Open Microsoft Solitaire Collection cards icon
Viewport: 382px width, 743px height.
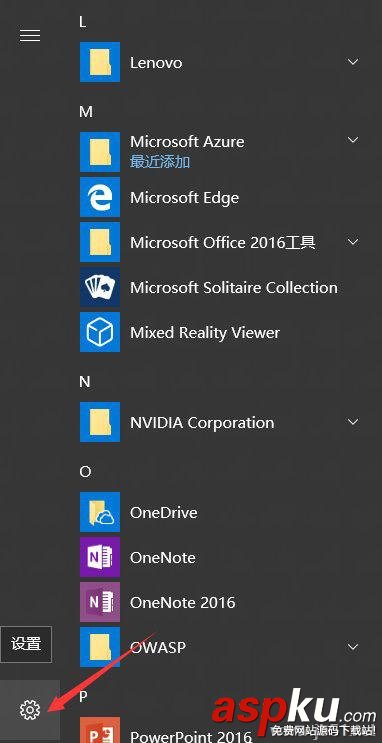click(100, 287)
